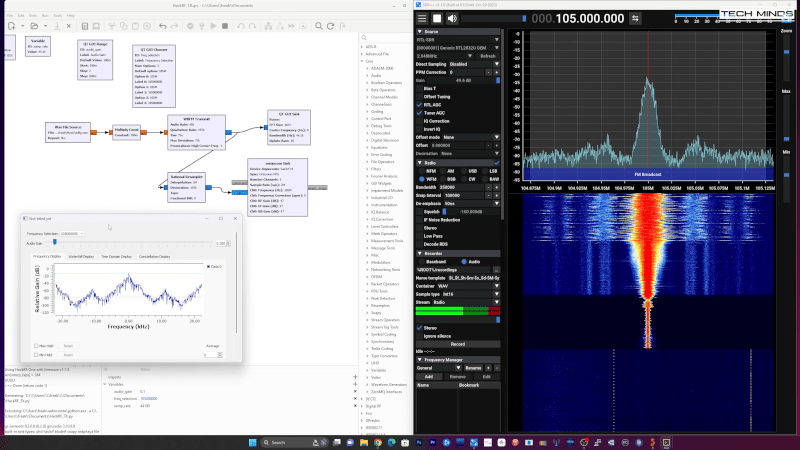Toggle the RTL AGC checkbox
The image size is (800, 450).
pos(420,104)
